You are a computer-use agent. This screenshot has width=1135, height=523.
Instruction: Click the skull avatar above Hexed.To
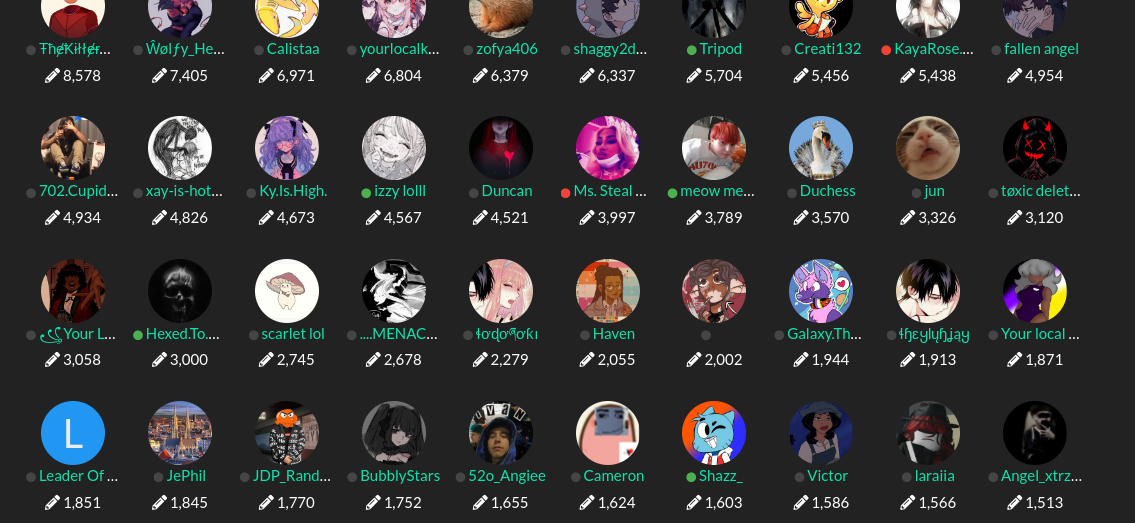click(180, 291)
